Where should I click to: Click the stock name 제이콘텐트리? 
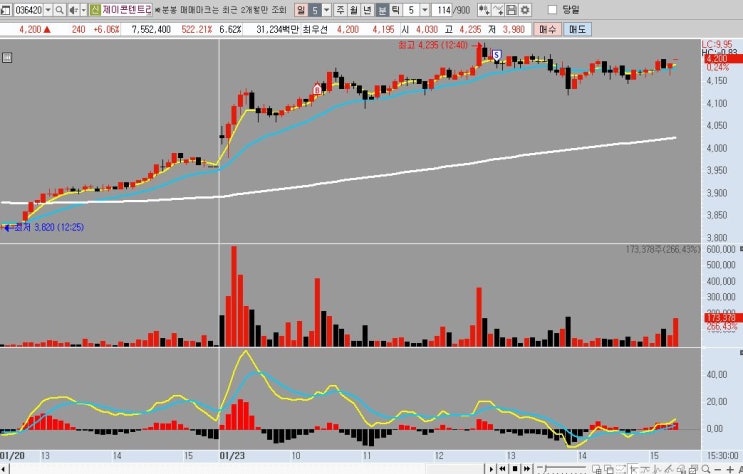point(127,10)
